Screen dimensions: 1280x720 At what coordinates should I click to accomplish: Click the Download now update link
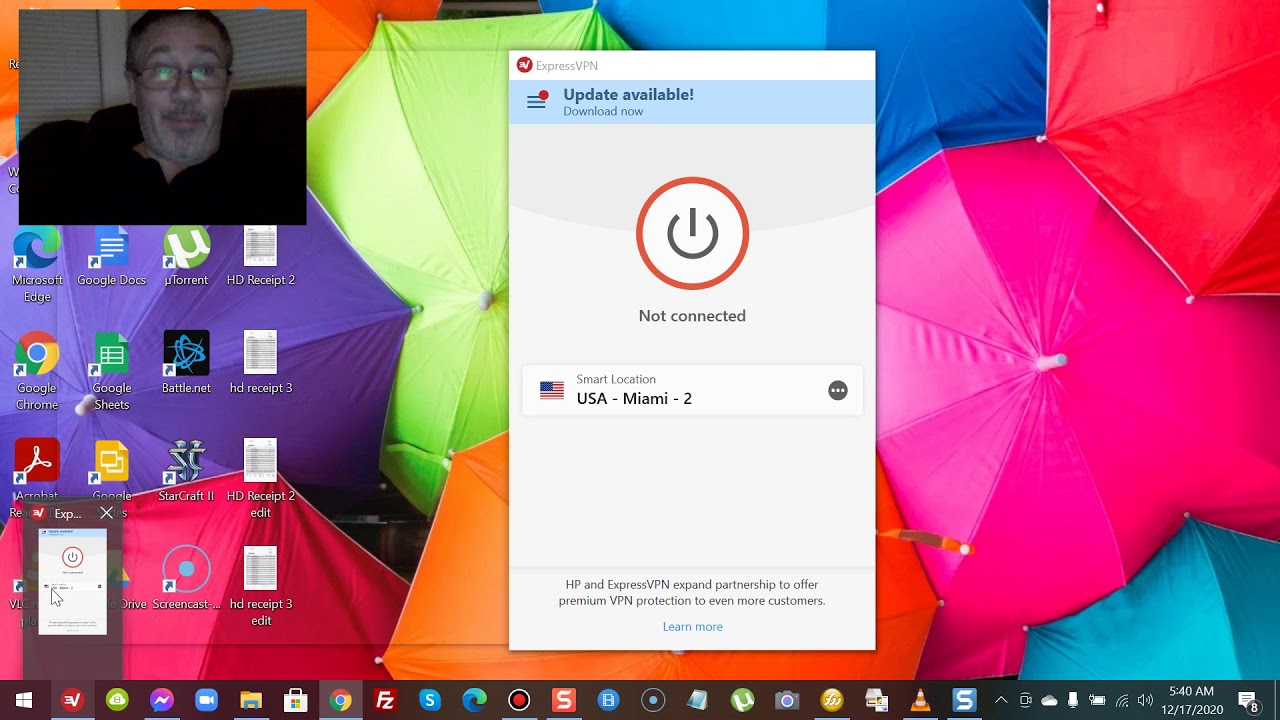coord(603,112)
